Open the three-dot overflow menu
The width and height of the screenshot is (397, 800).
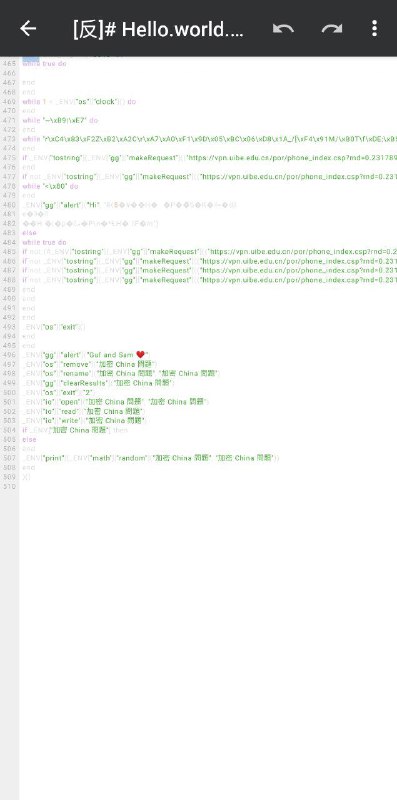click(375, 29)
